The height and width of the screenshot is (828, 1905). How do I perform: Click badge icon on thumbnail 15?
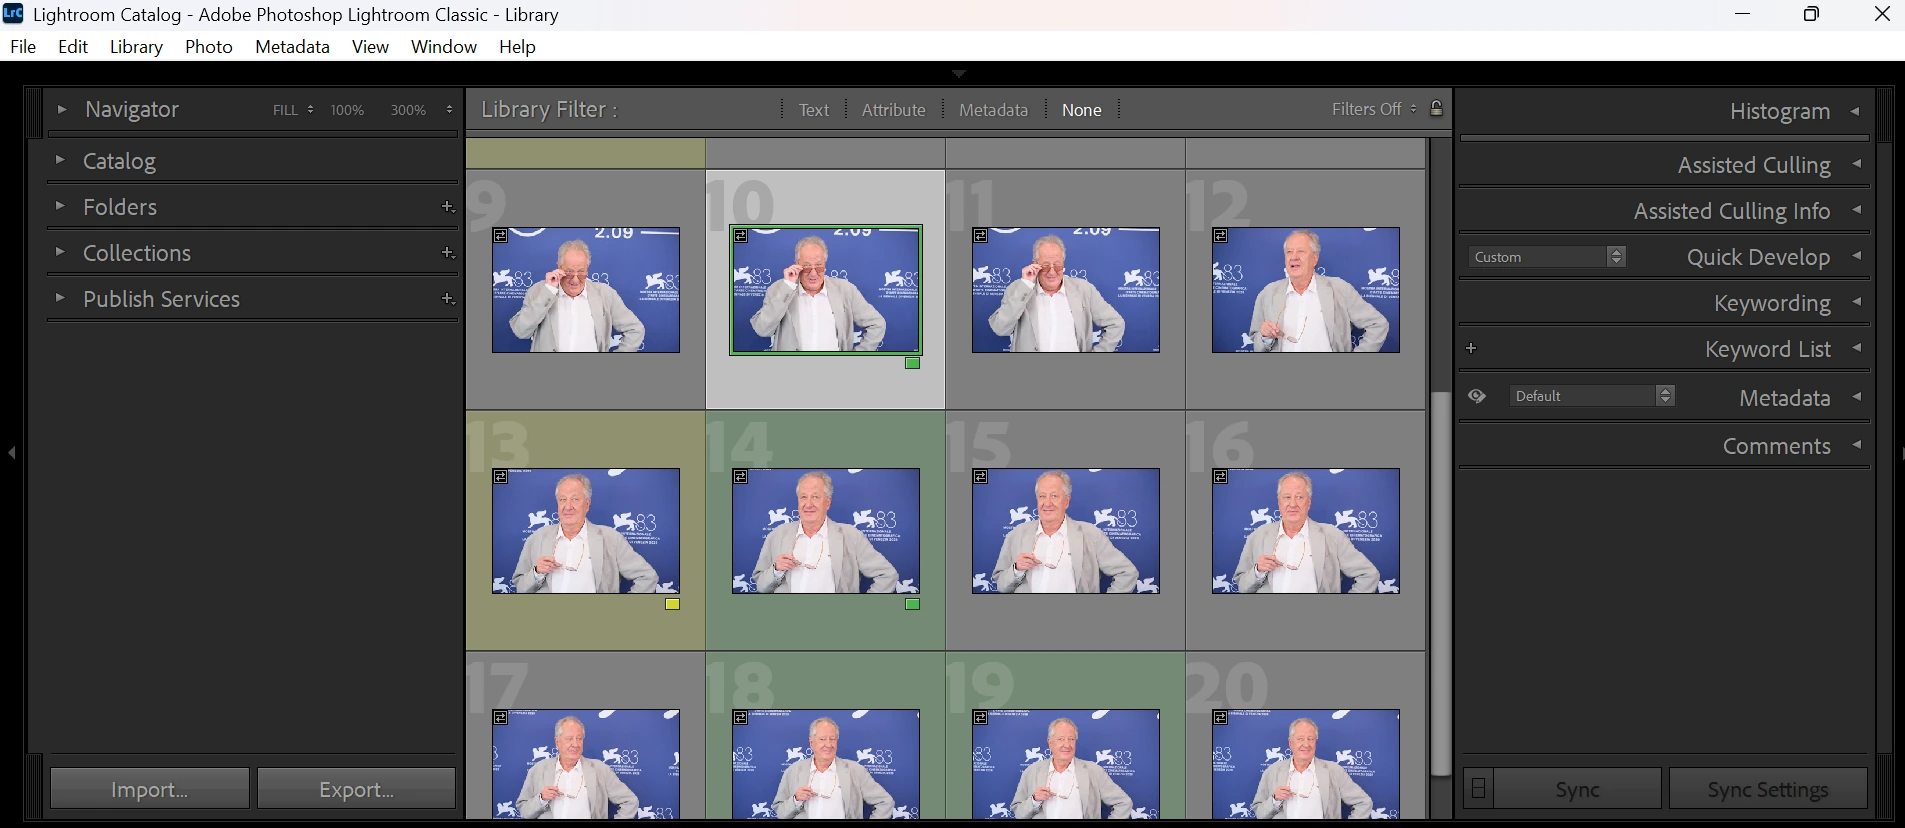point(981,477)
